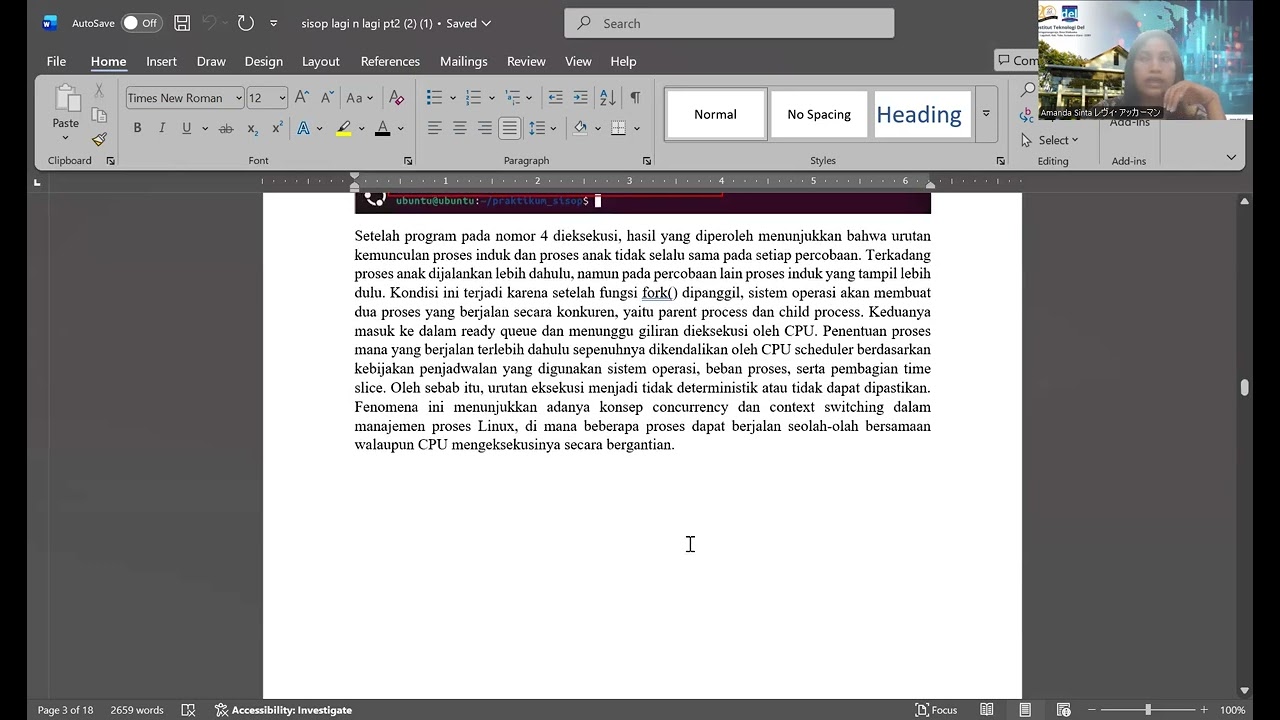Click the Decrease Indent icon
The image size is (1280, 720).
(556, 98)
